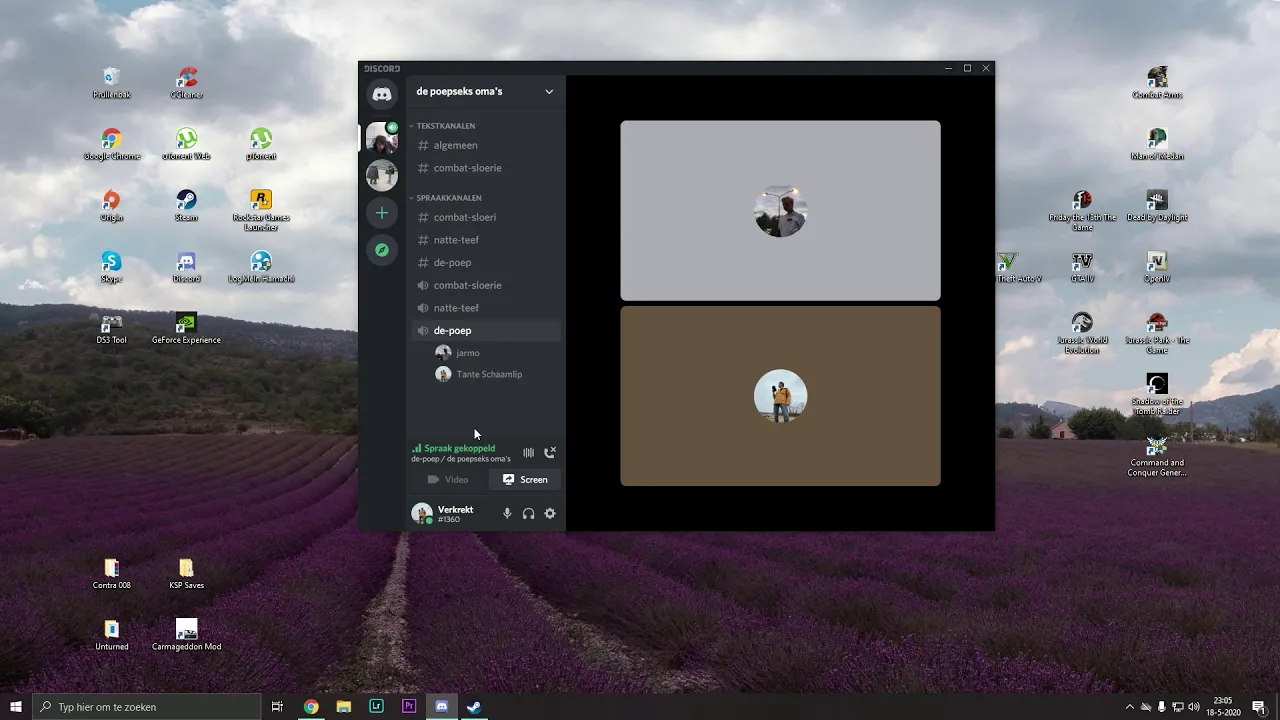Toggle noise suppression waveform icon
Screen dimensions: 1280x720
click(x=528, y=453)
